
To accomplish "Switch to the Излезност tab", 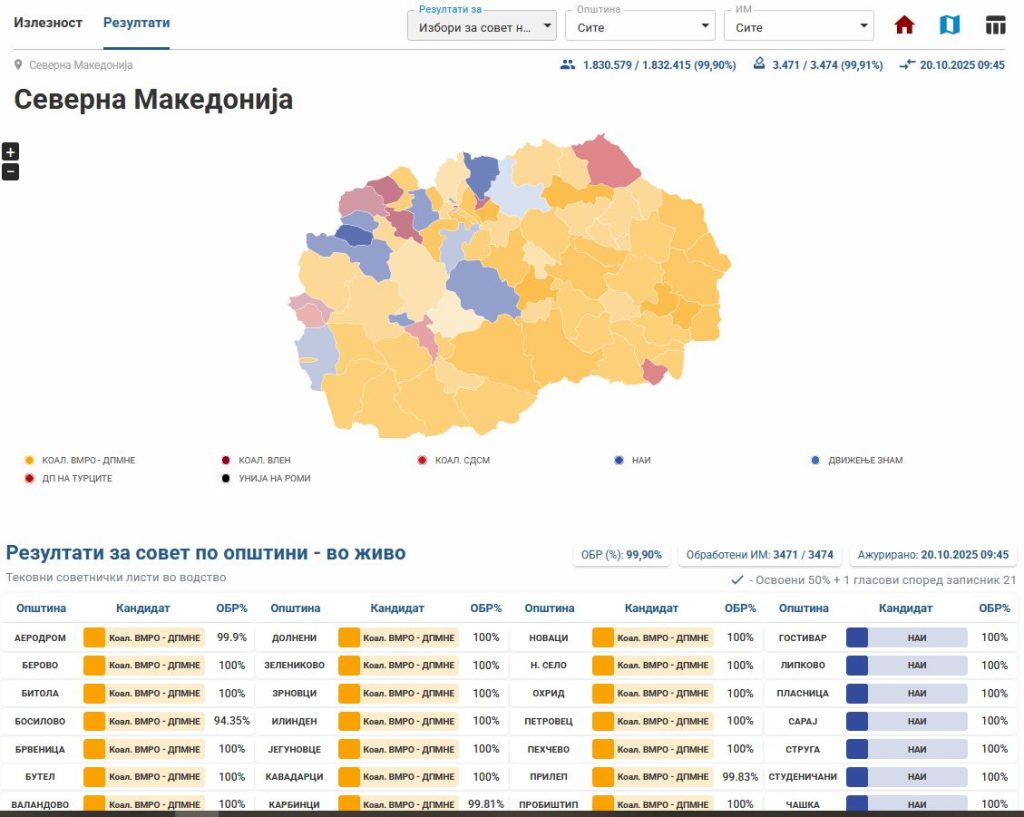I will point(48,23).
